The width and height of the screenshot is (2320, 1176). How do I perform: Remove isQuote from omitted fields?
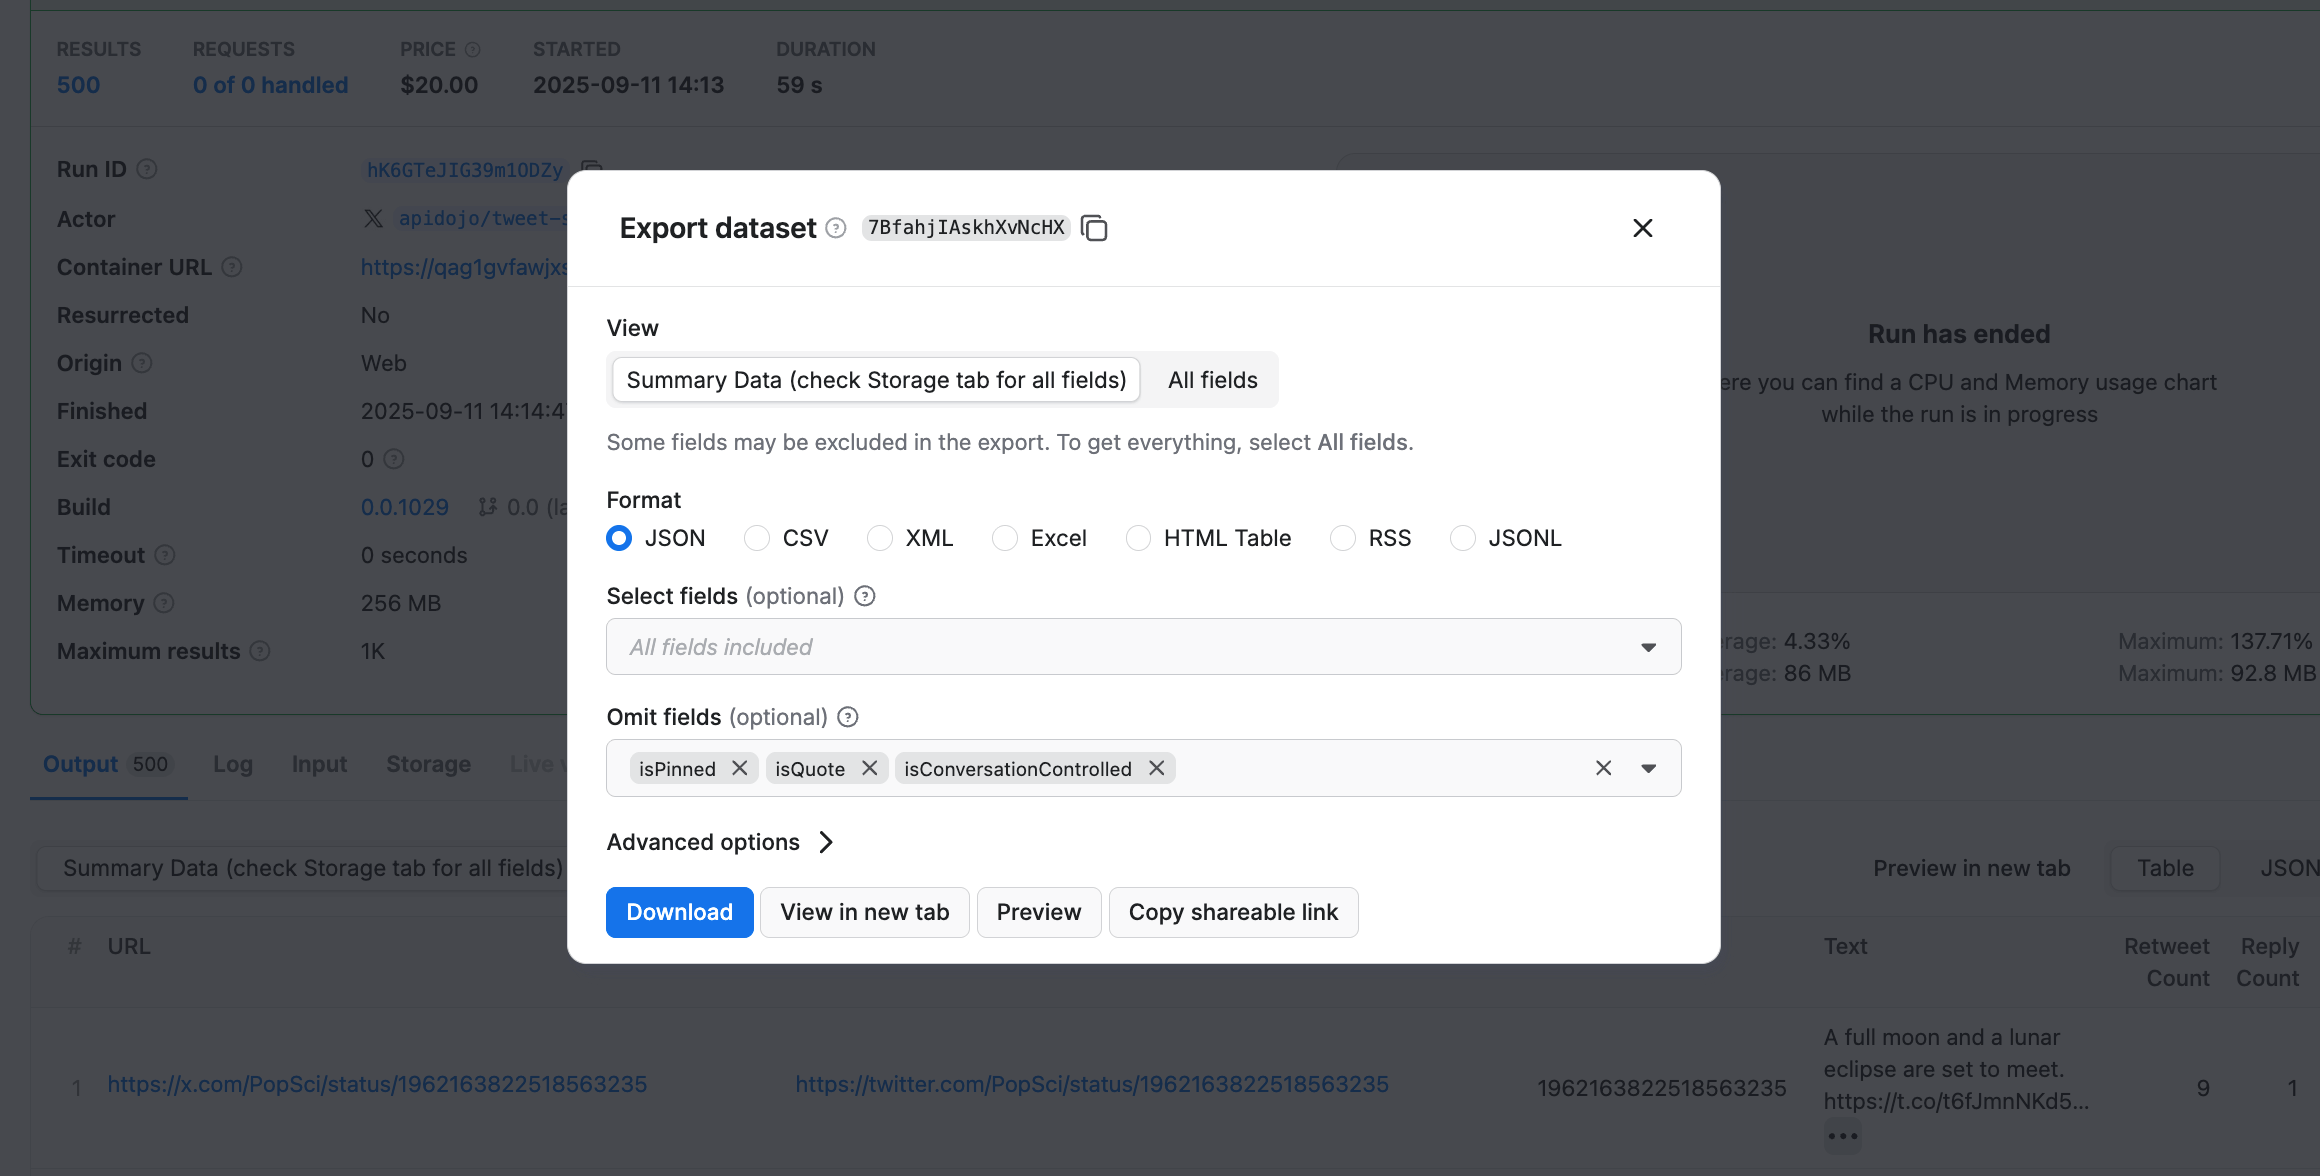click(869, 768)
